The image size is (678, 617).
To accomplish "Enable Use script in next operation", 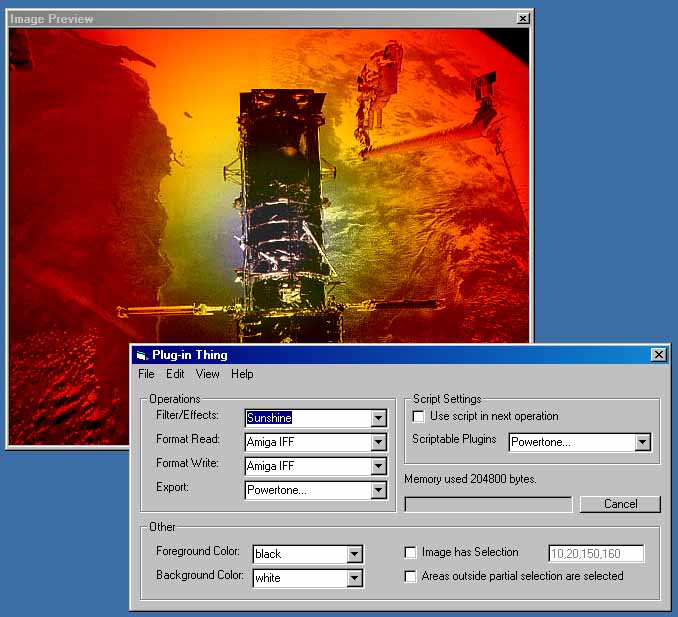I will (418, 416).
